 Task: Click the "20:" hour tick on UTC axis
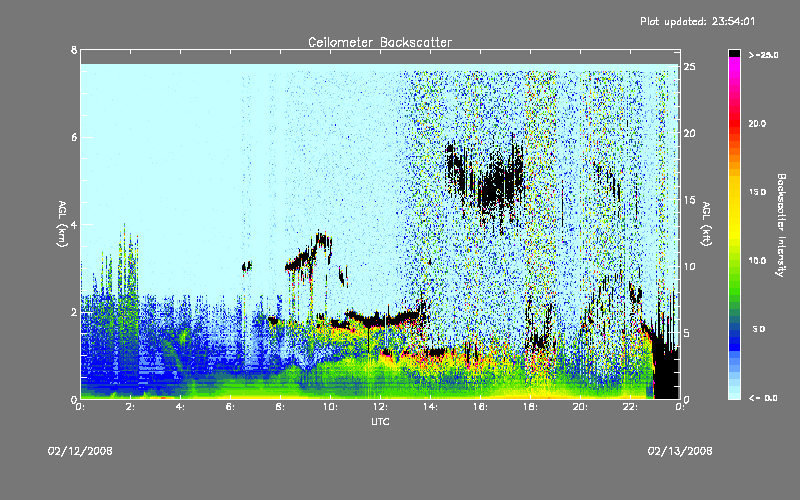tap(580, 407)
